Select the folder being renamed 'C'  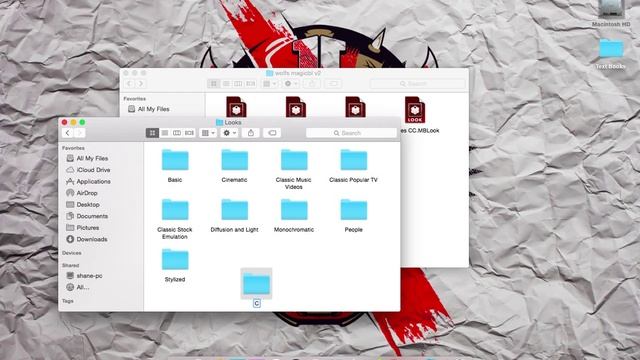pyautogui.click(x=256, y=284)
